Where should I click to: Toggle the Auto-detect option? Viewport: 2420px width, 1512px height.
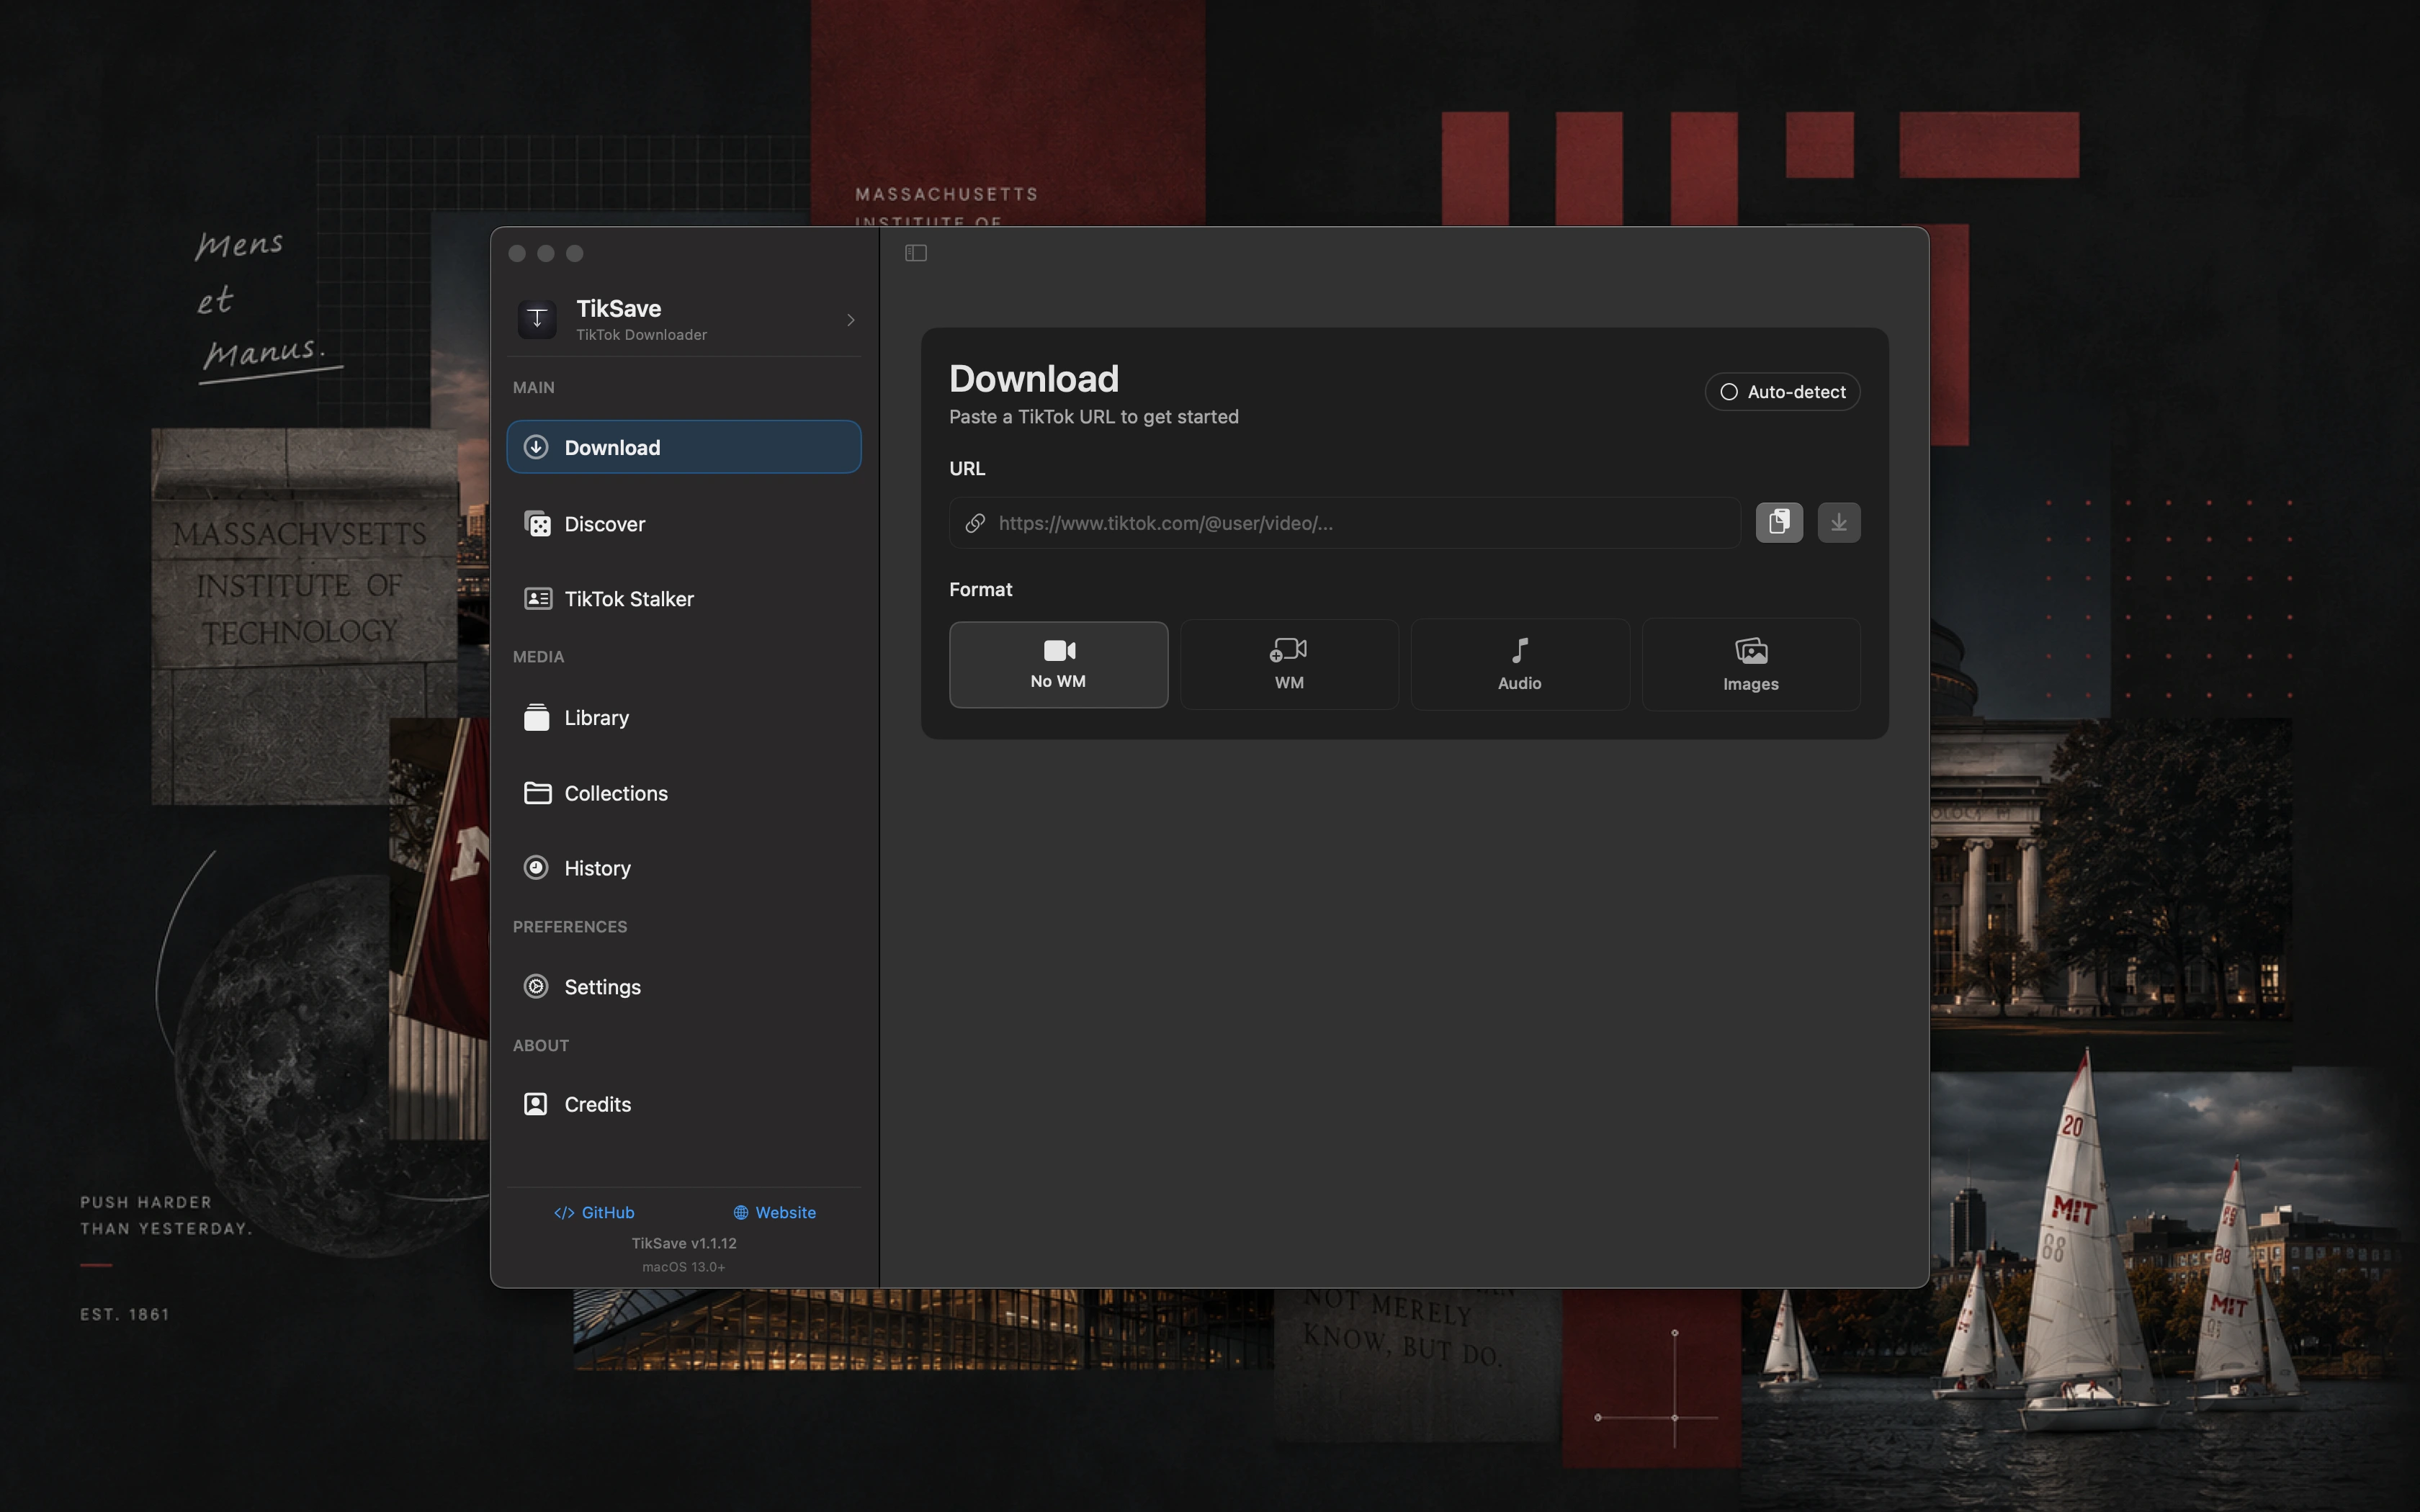pos(1782,392)
